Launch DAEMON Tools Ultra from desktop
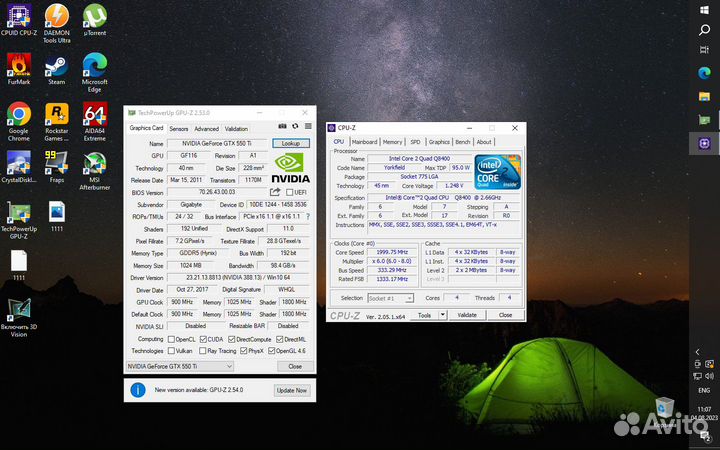The image size is (720, 450). (x=56, y=23)
